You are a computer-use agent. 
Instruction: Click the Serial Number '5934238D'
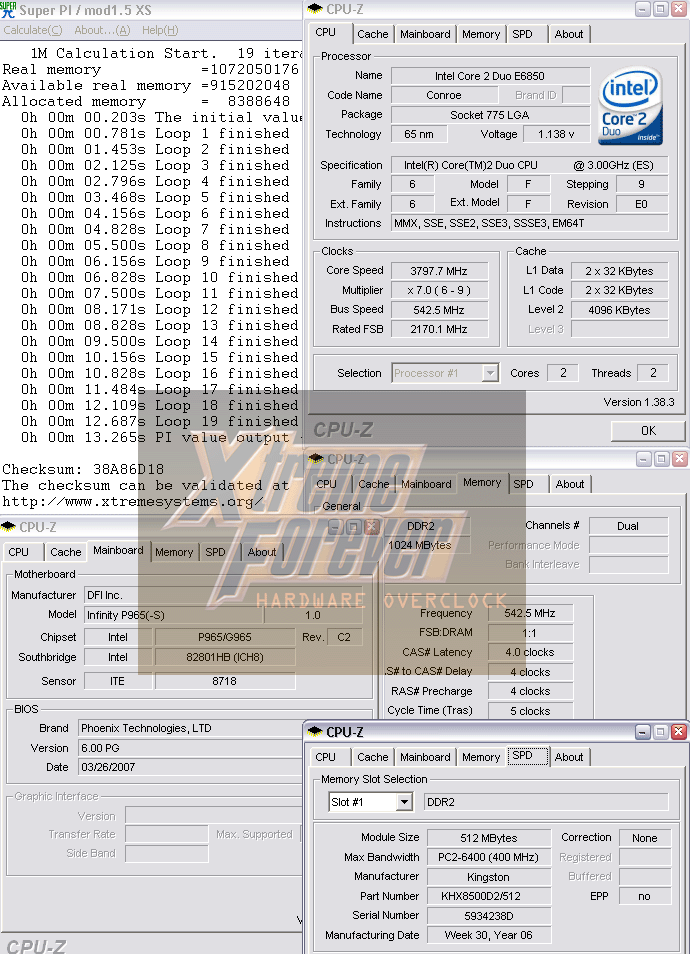click(x=489, y=916)
